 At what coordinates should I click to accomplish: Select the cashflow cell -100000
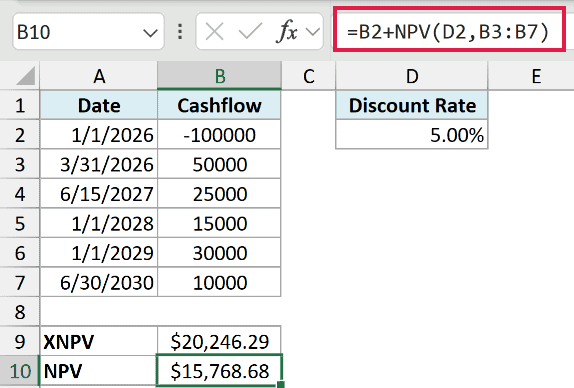[219, 135]
